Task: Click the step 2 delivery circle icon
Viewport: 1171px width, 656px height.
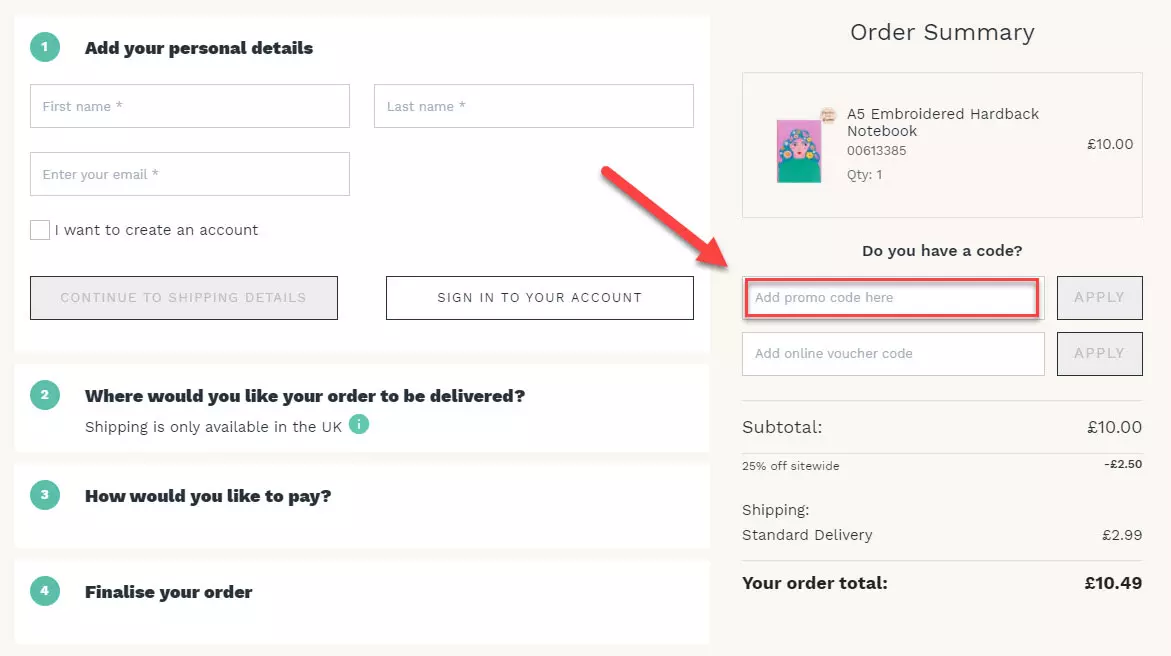Action: tap(44, 395)
